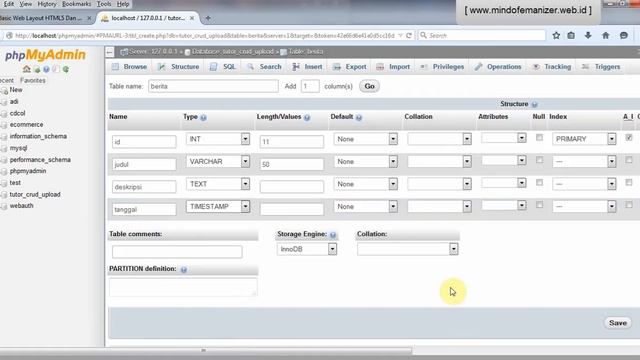Click the Table comments input field

(x=177, y=251)
